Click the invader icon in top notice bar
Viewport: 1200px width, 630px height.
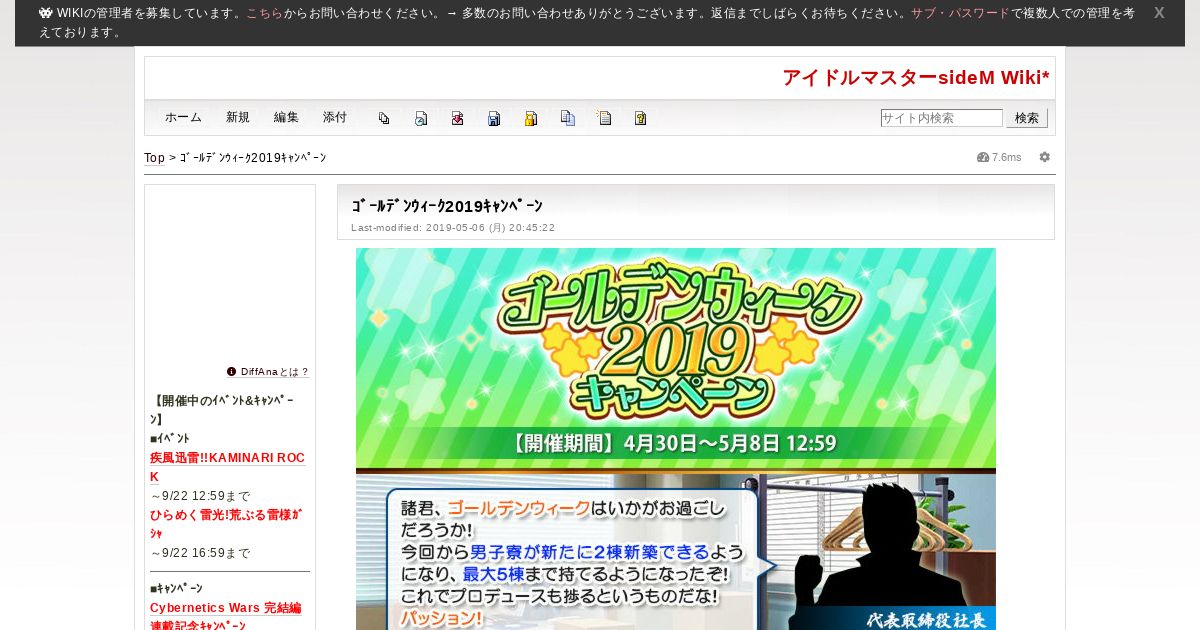[x=46, y=13]
